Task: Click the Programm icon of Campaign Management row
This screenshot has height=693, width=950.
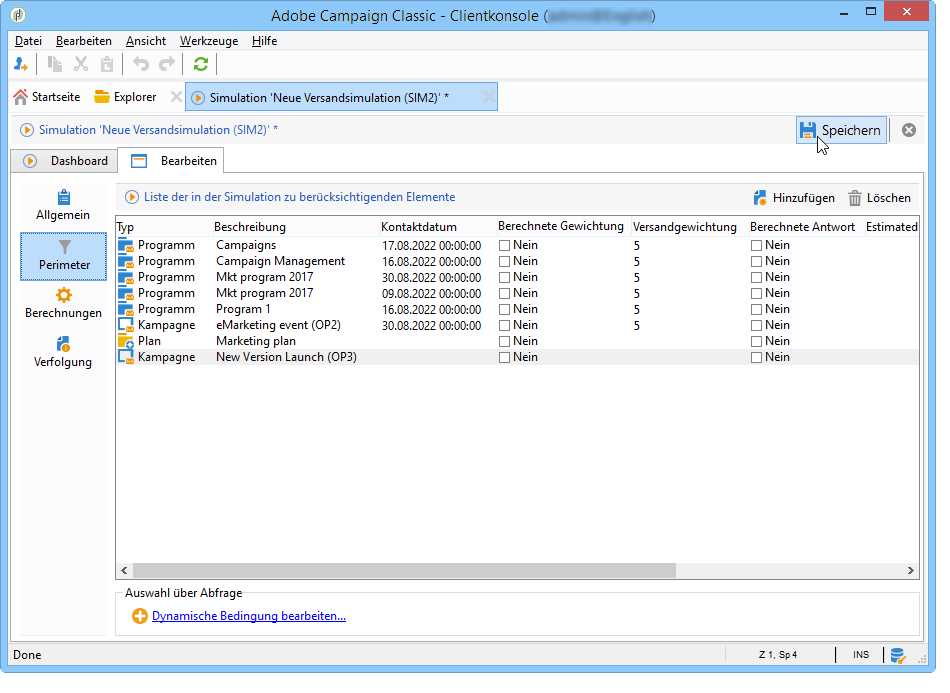Action: [x=125, y=261]
